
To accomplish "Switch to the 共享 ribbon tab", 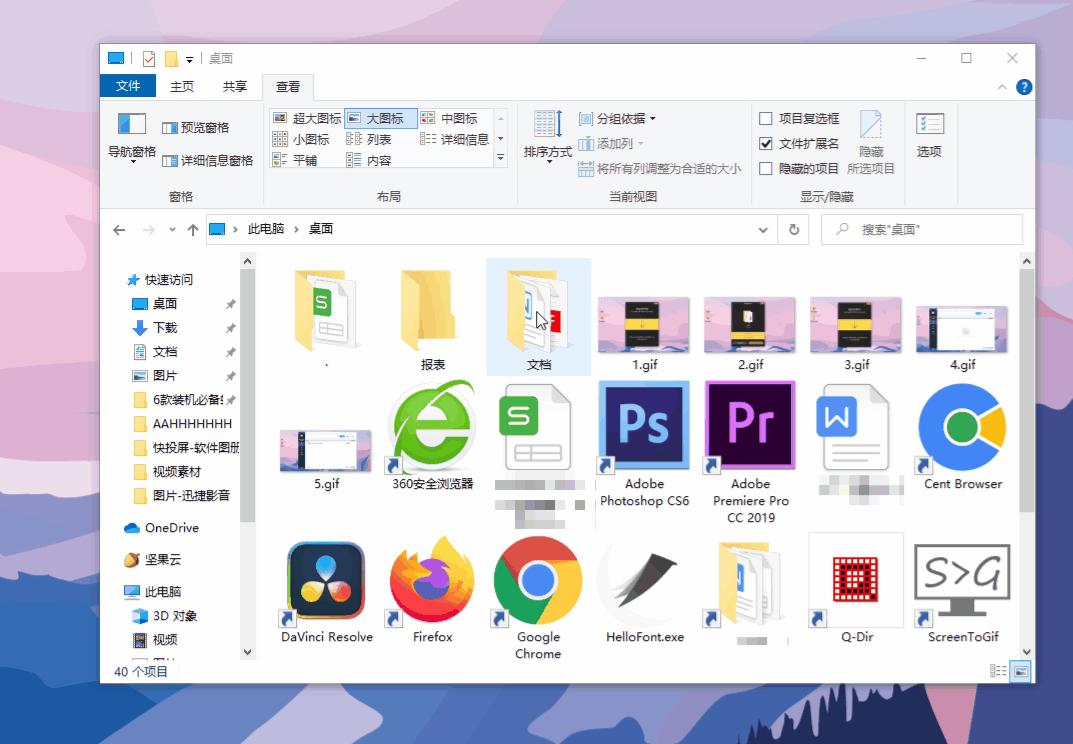I will tap(235, 86).
